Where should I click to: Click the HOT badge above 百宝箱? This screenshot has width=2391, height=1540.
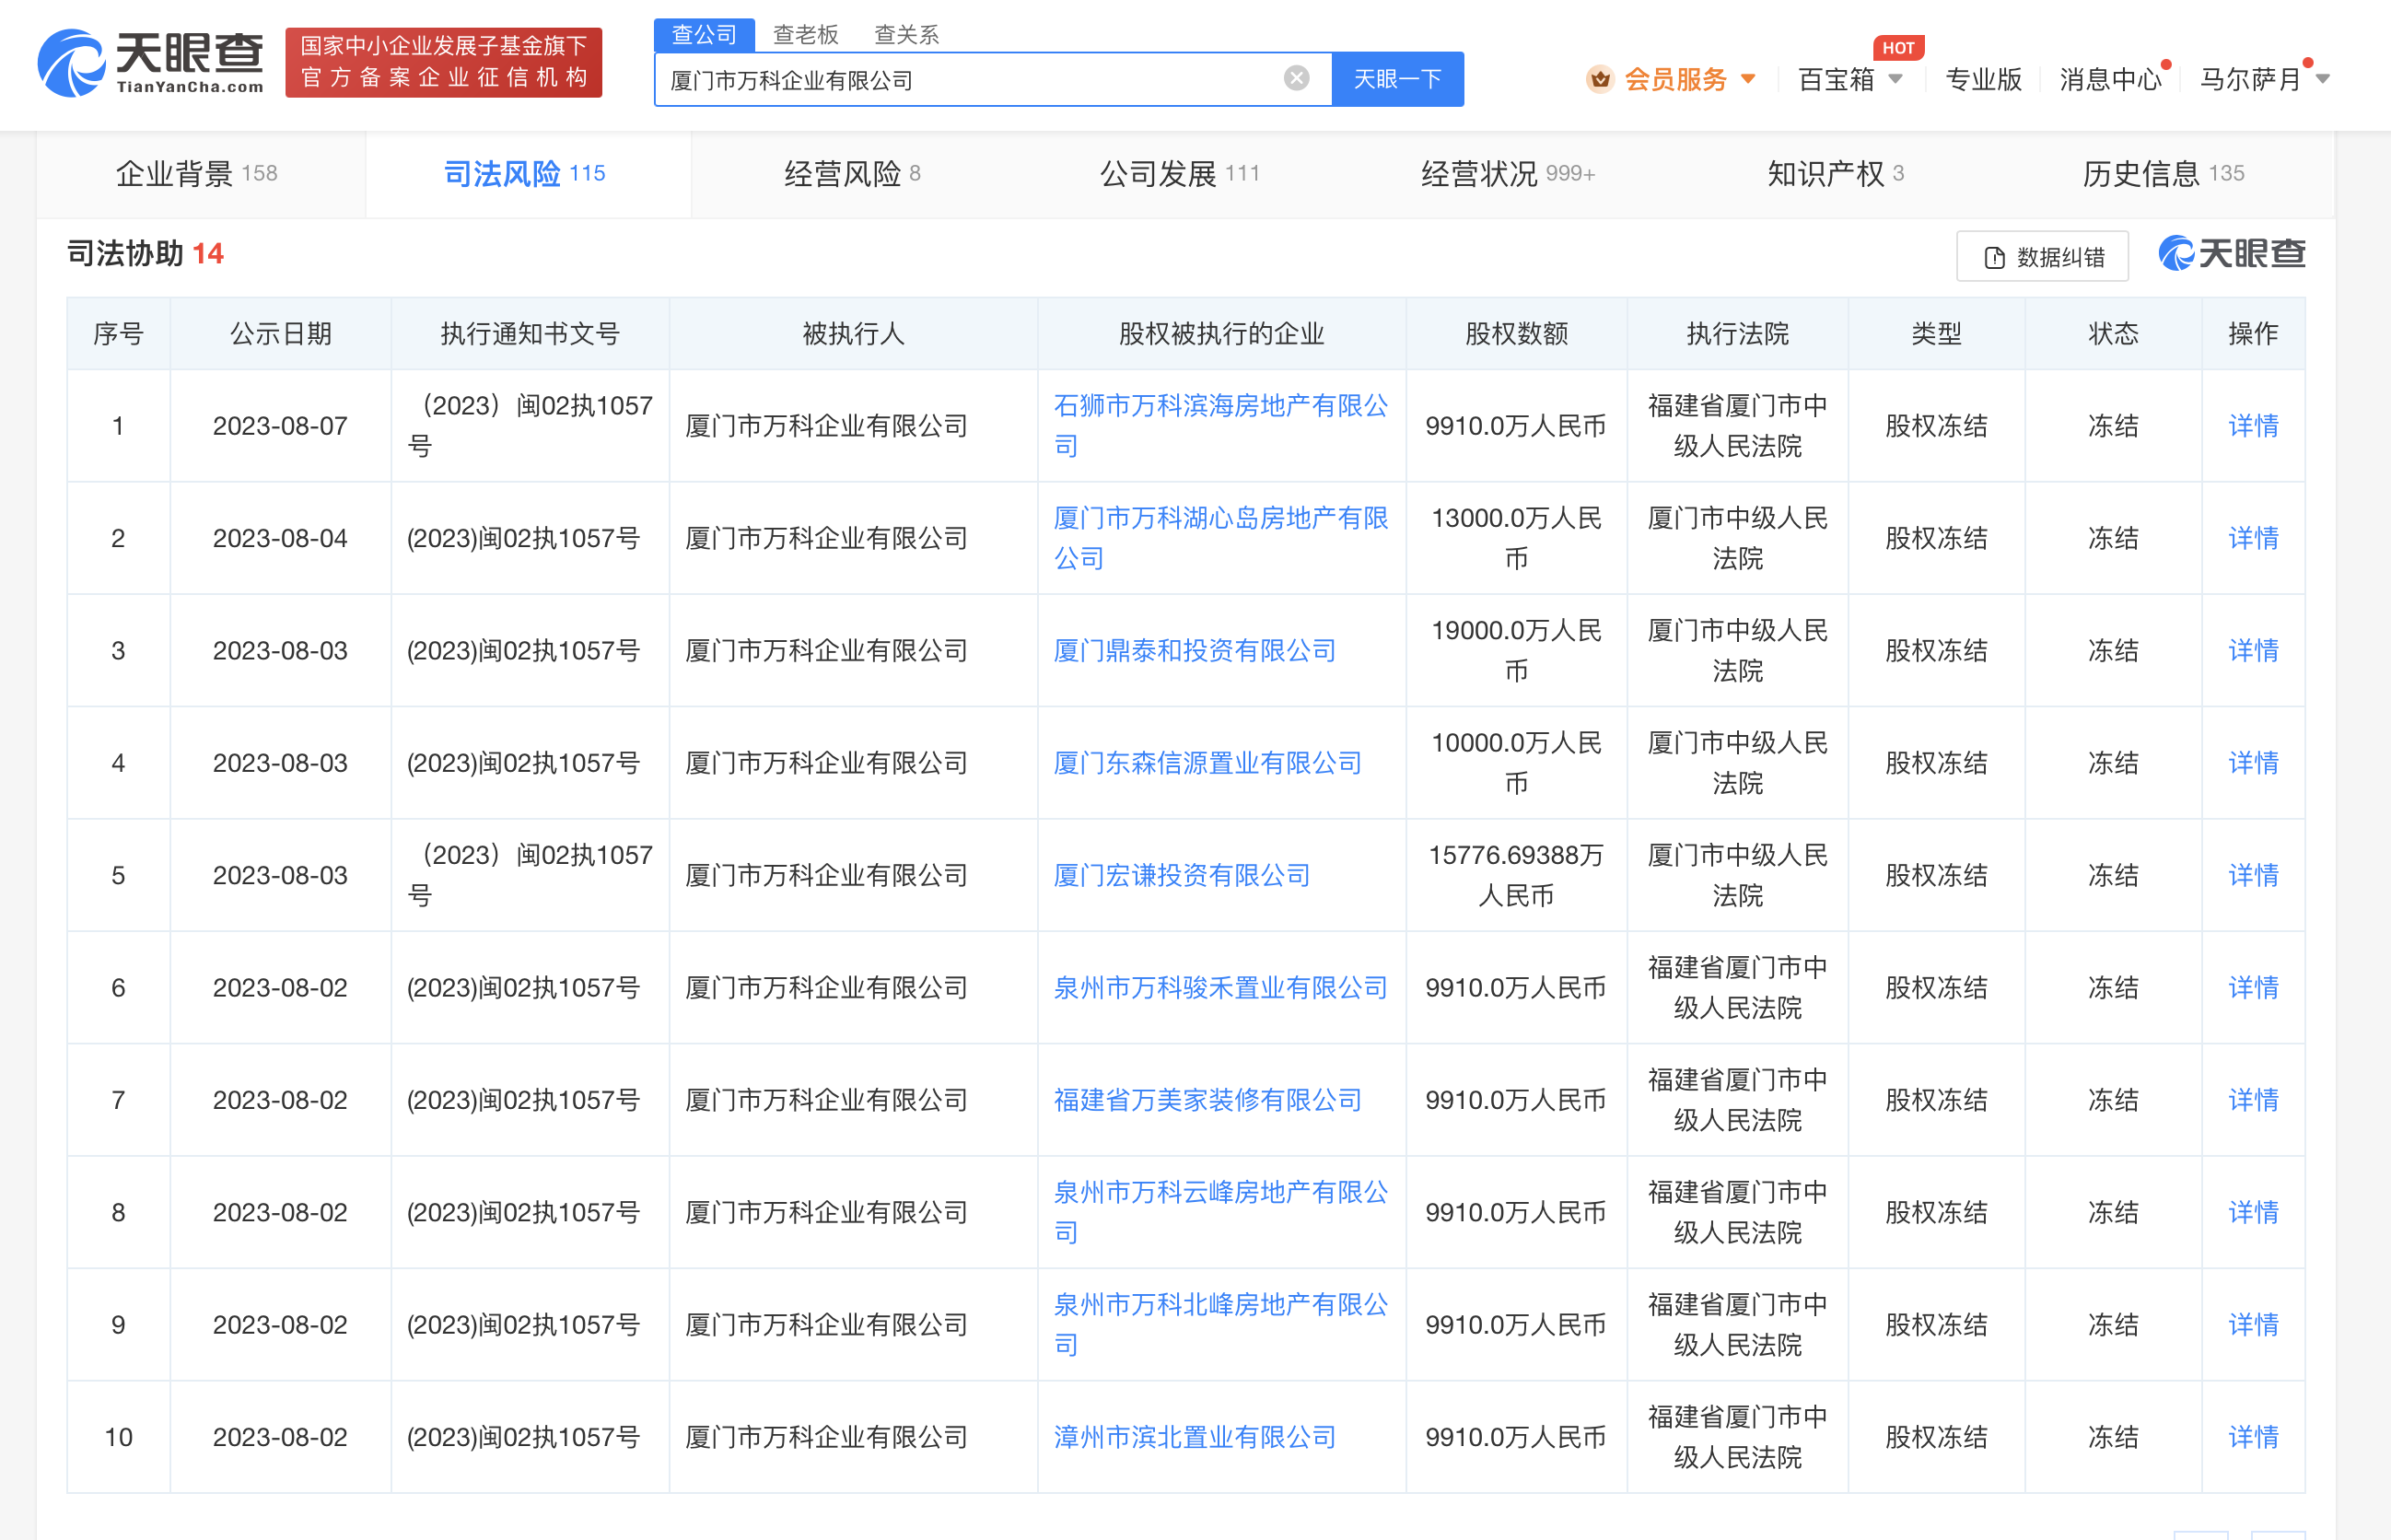click(1897, 47)
